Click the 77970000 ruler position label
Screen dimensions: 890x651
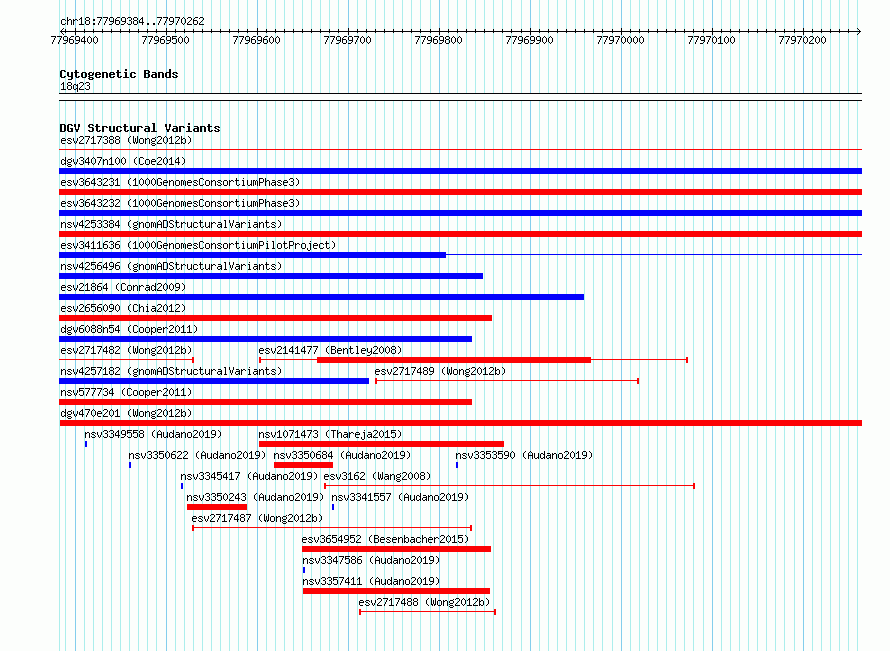(x=620, y=40)
